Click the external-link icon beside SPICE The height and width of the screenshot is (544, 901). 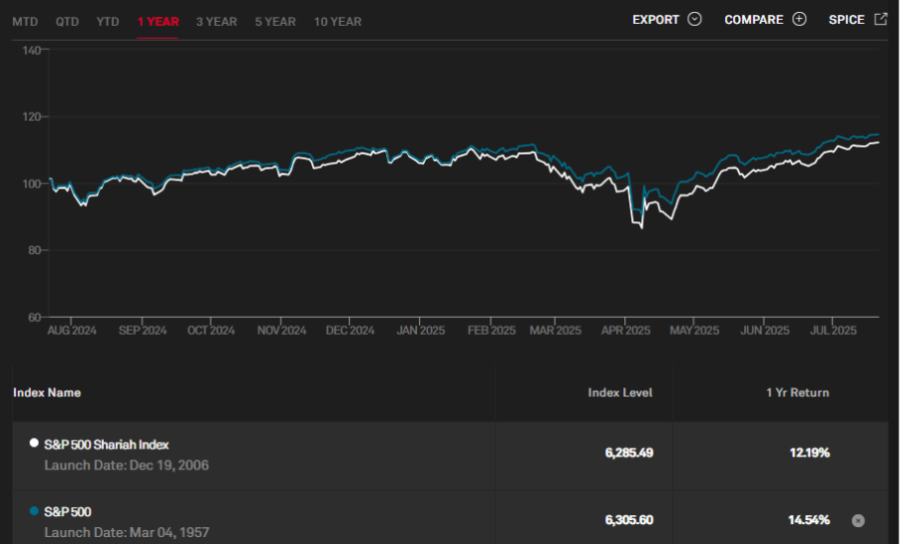[880, 19]
